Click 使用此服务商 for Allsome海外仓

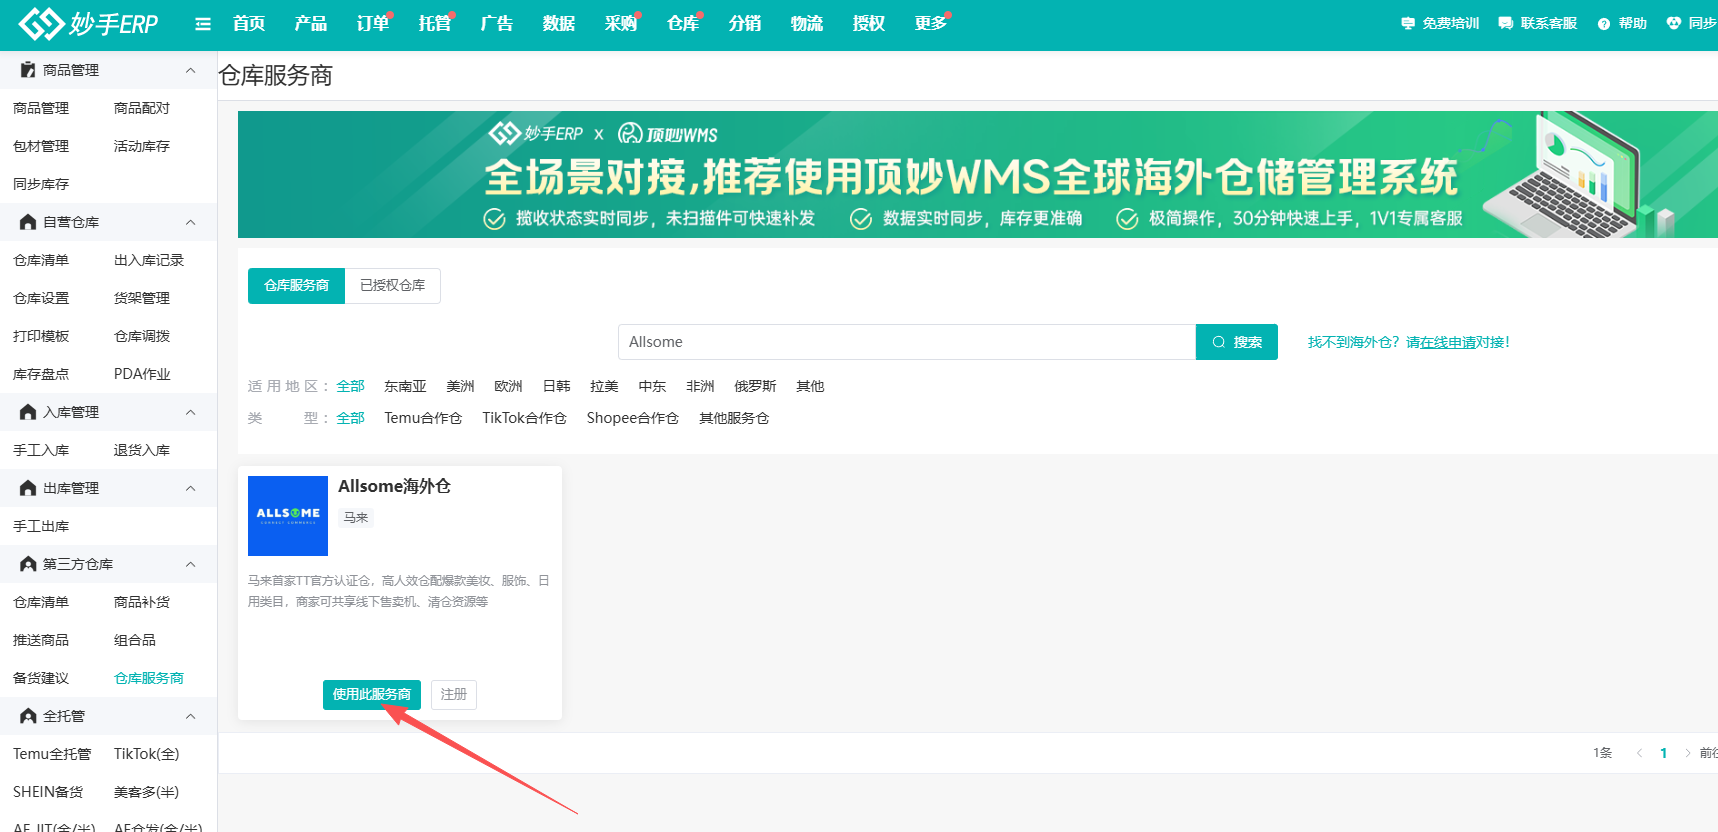[x=372, y=695]
